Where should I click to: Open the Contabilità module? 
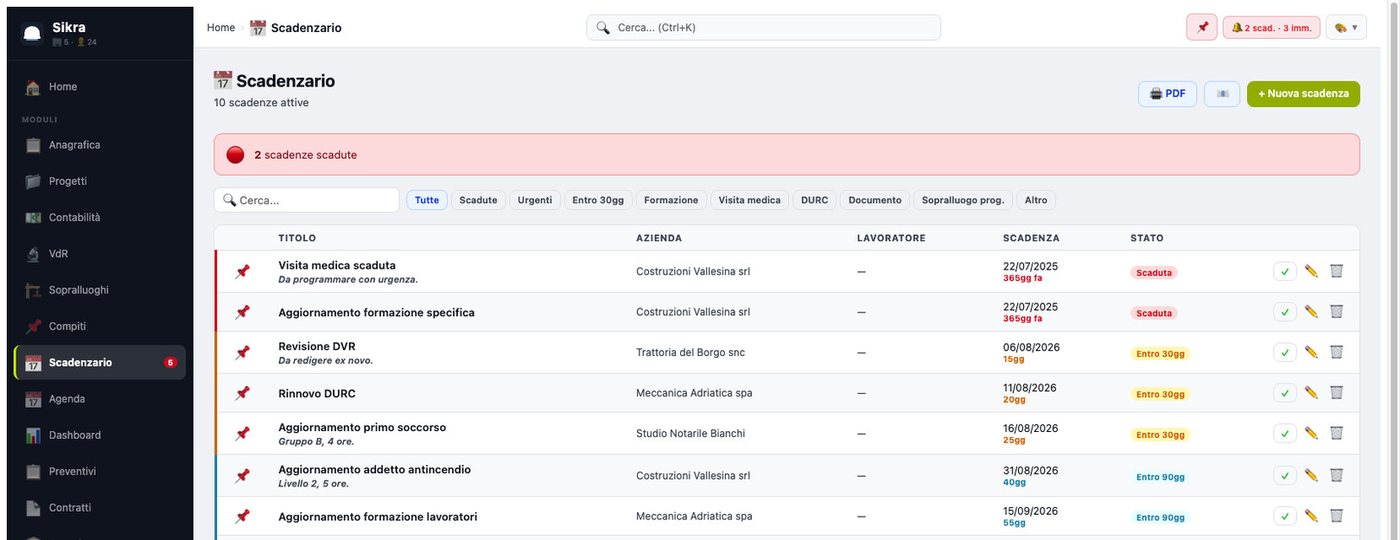(x=100, y=217)
